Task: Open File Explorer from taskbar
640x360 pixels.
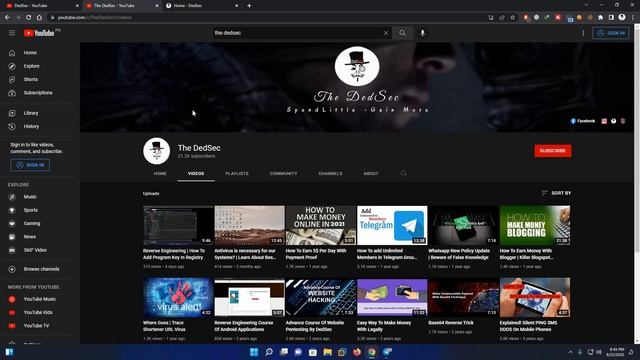Action: point(327,352)
